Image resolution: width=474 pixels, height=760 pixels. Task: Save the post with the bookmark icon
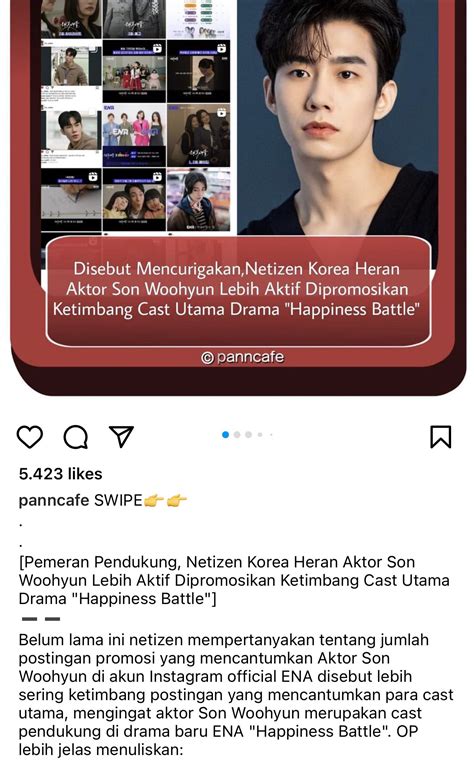pos(441,436)
